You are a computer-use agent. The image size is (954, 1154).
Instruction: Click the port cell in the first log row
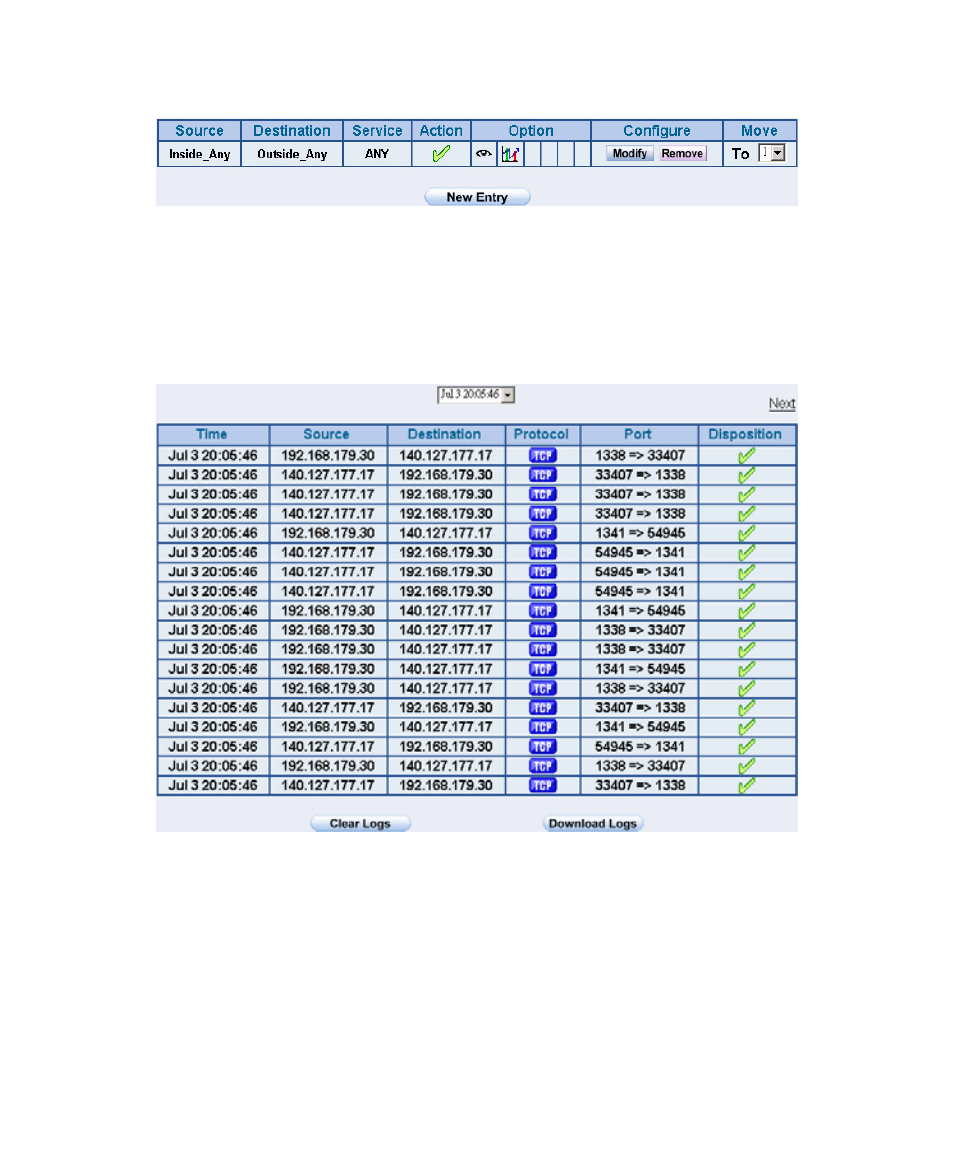(640, 456)
